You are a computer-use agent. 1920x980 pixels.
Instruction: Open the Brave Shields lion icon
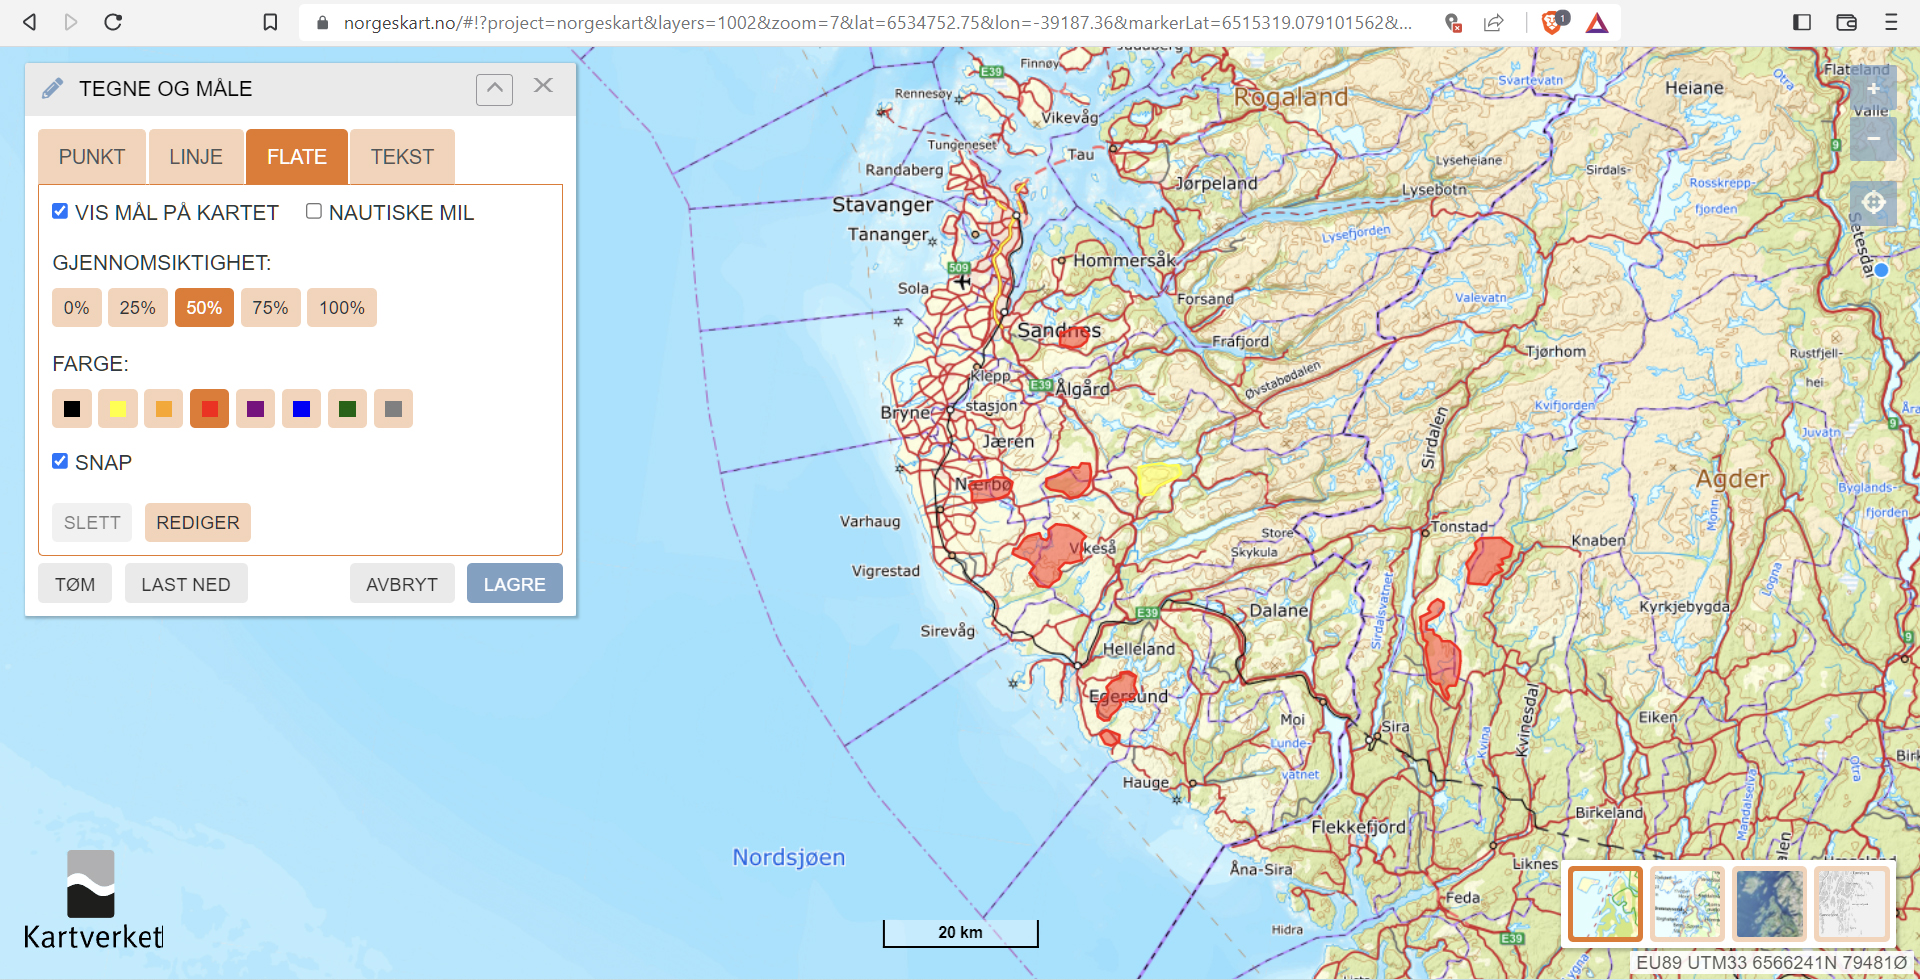tap(1552, 22)
